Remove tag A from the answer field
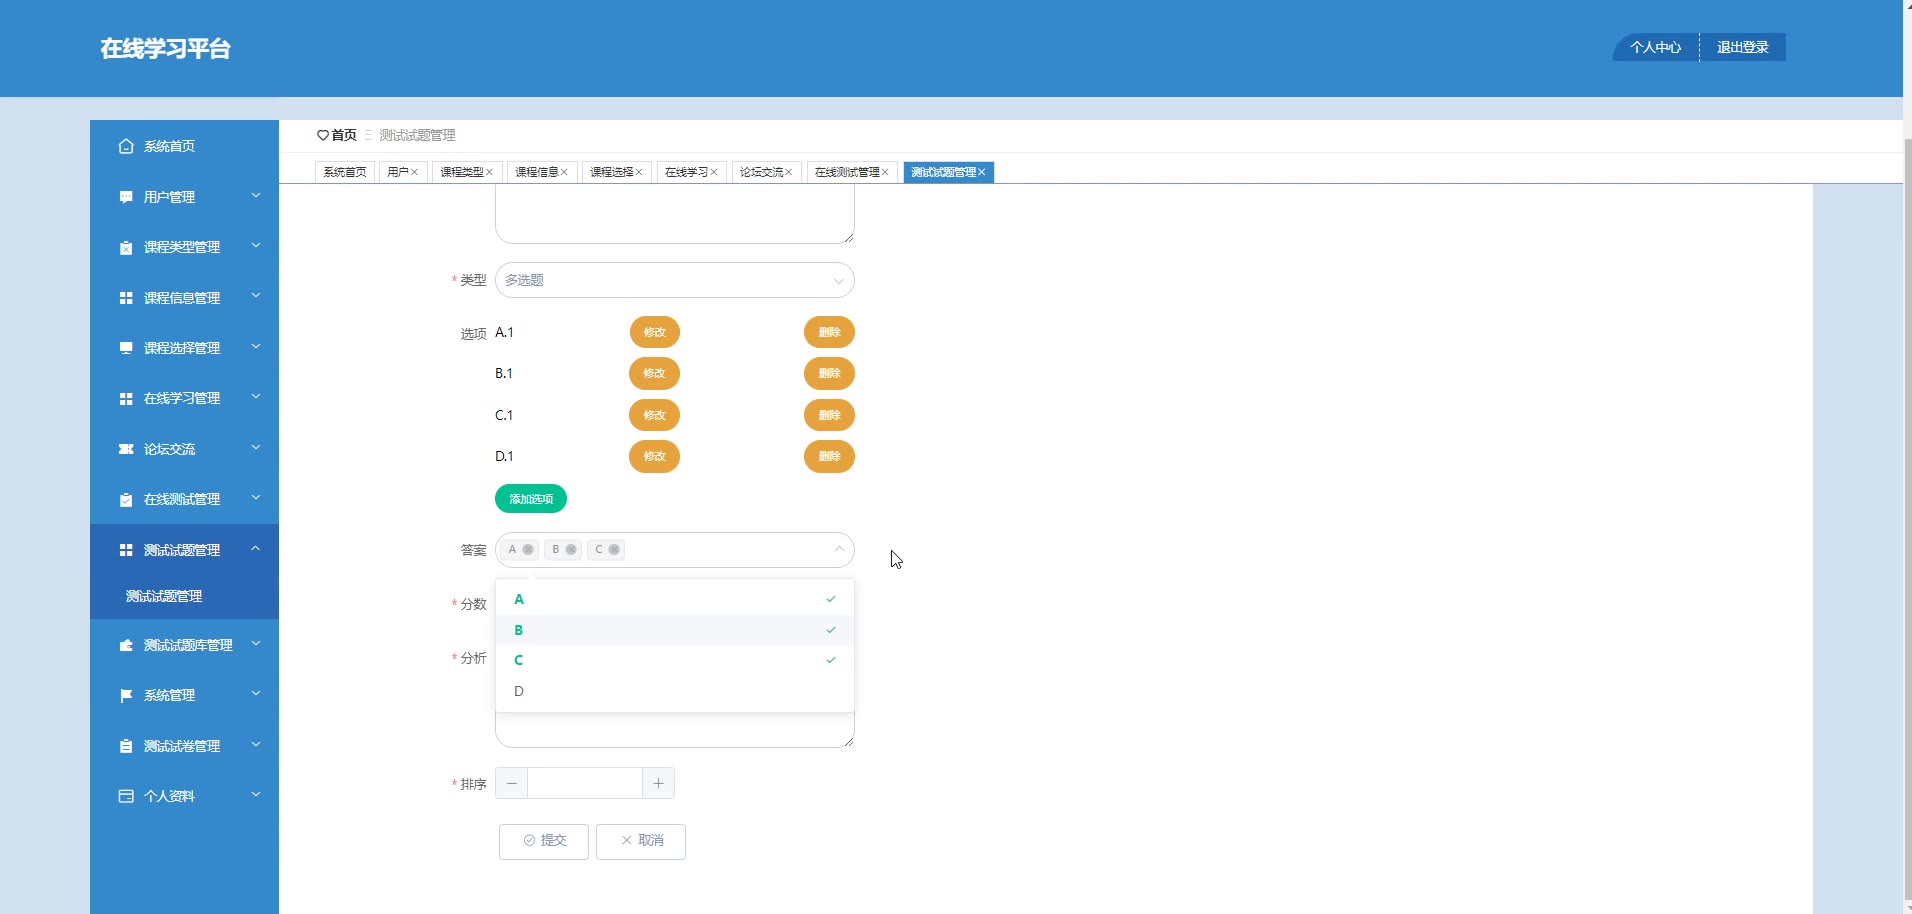This screenshot has width=1912, height=914. (x=528, y=549)
